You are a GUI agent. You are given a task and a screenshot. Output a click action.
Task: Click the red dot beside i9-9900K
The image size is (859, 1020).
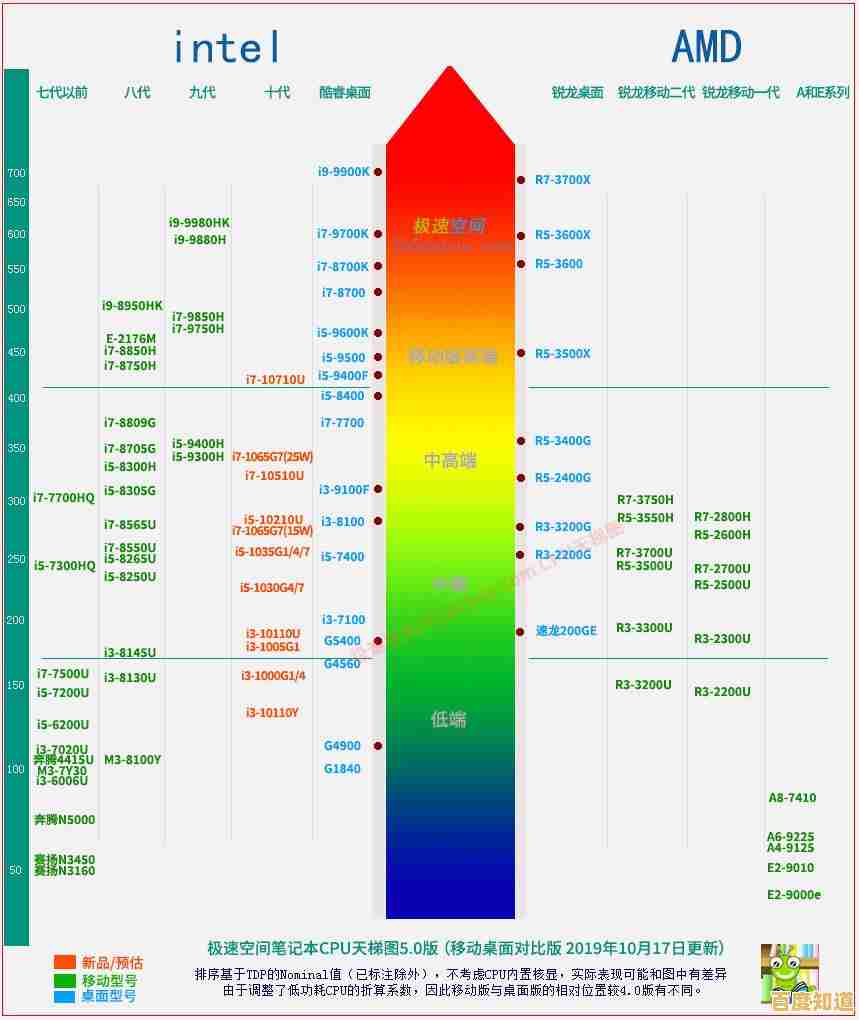point(377,172)
